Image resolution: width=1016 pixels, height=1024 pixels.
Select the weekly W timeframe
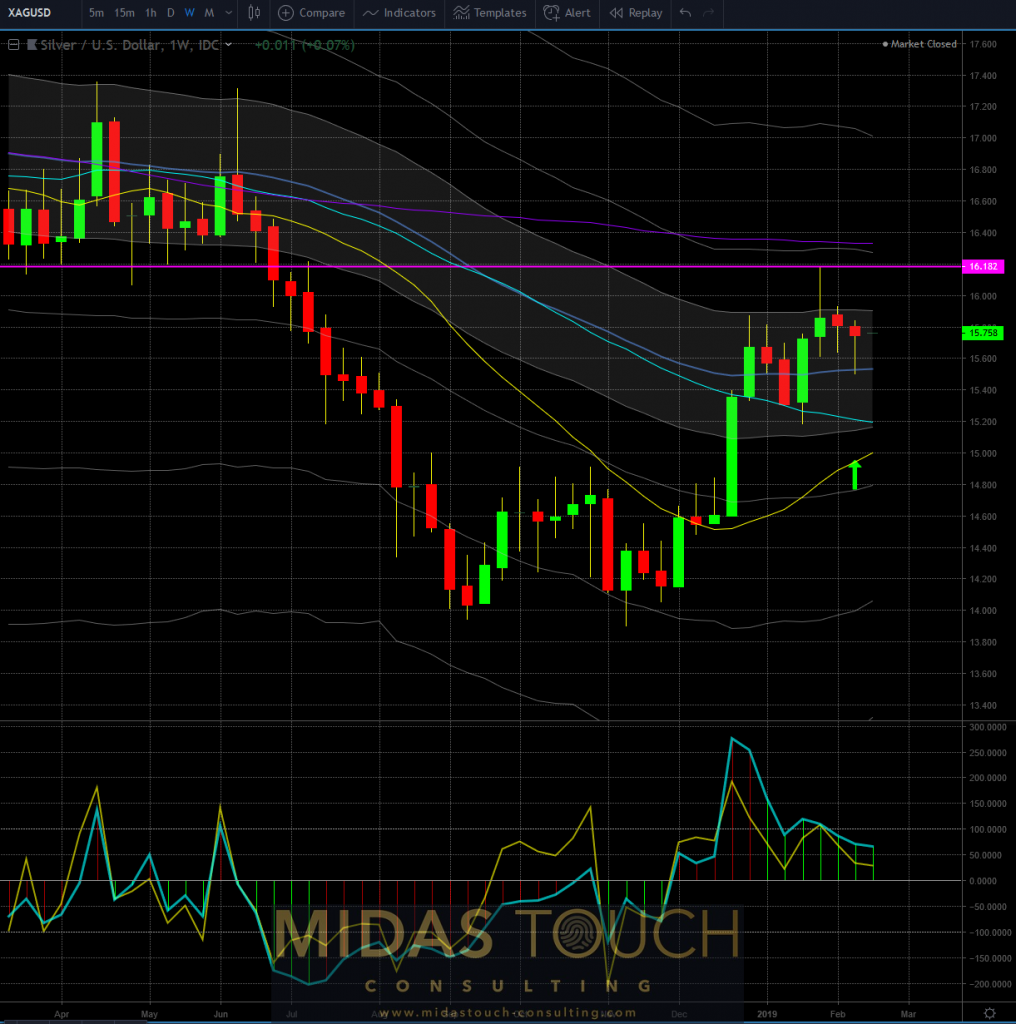189,13
